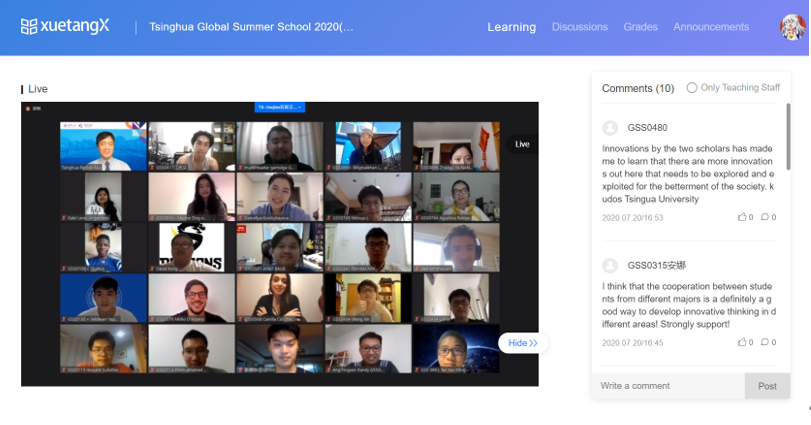This screenshot has height=425, width=811.
Task: Open the user profile avatar
Action: pos(792,27)
